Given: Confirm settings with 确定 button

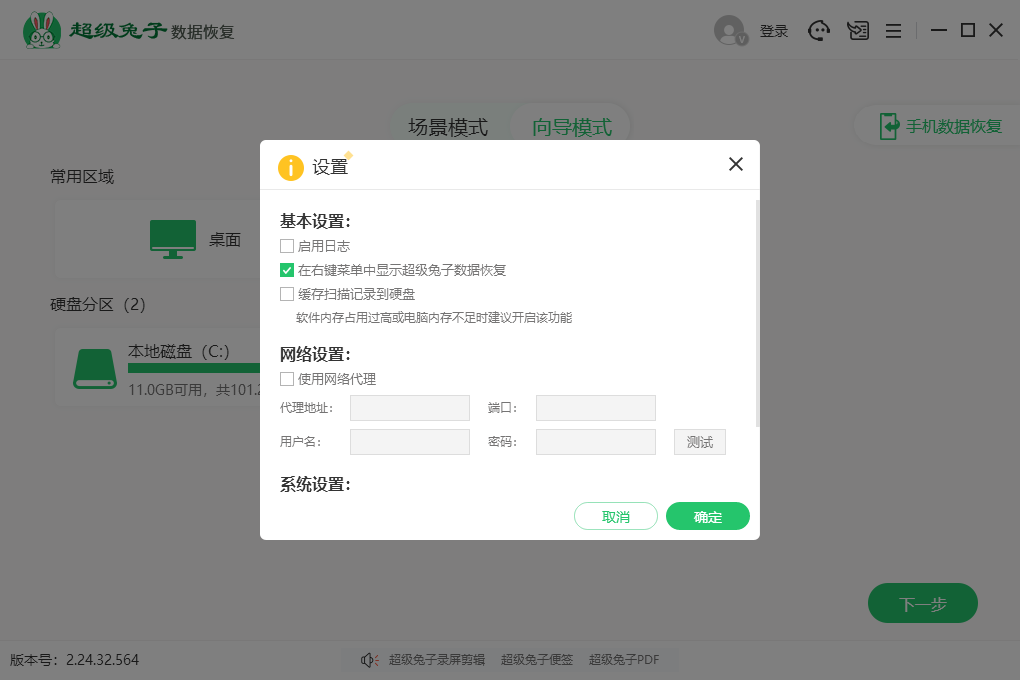Looking at the screenshot, I should (708, 517).
